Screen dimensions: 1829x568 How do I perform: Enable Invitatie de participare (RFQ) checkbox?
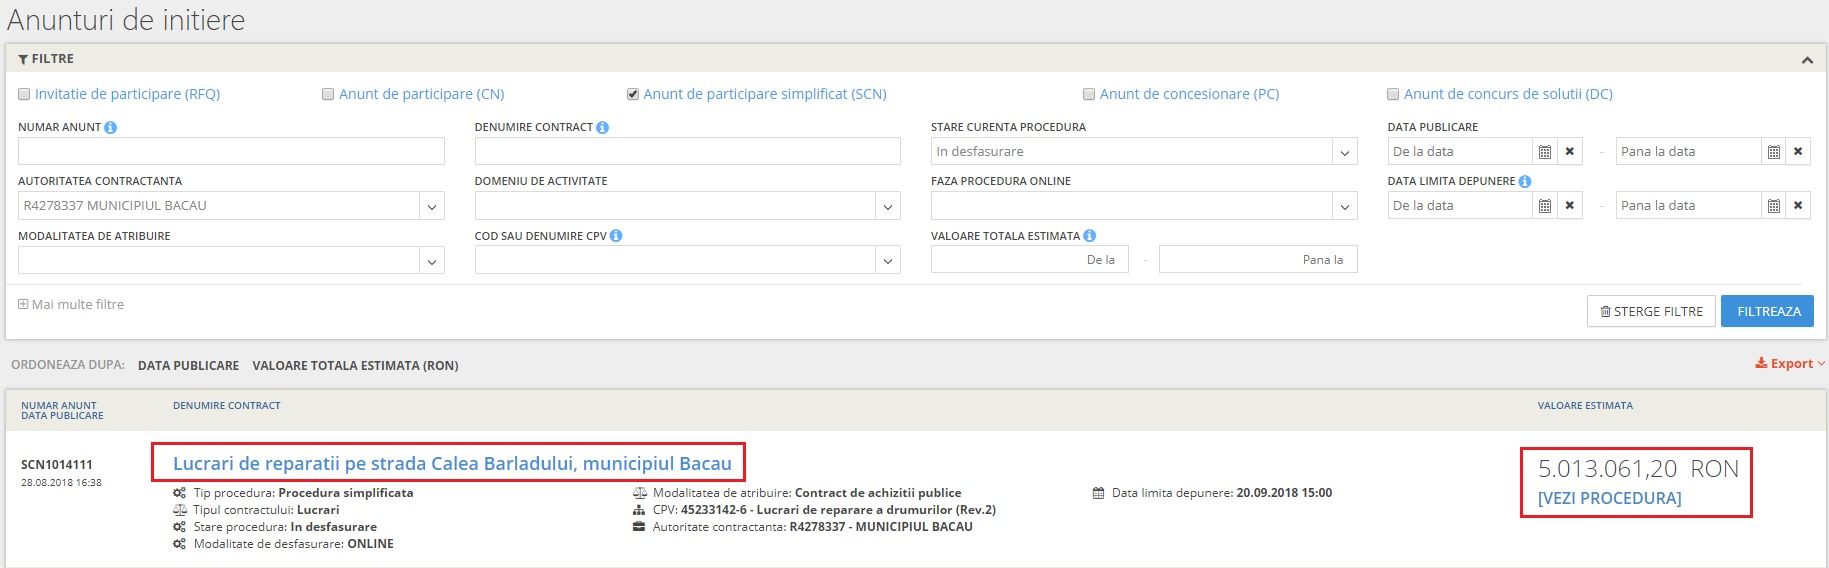(x=24, y=94)
